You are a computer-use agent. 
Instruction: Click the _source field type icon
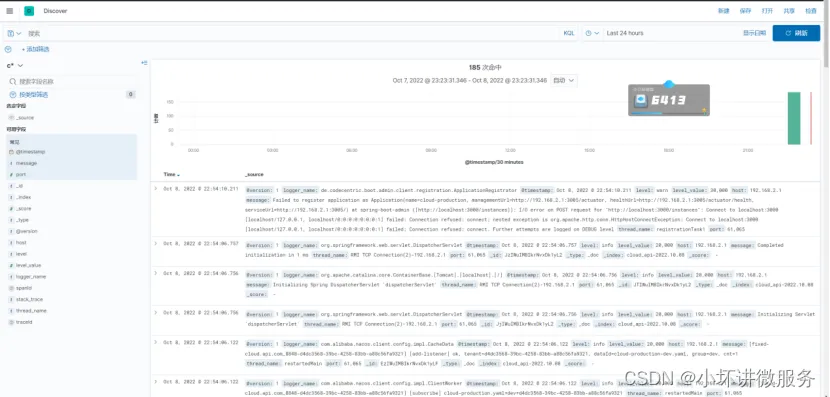coord(11,118)
